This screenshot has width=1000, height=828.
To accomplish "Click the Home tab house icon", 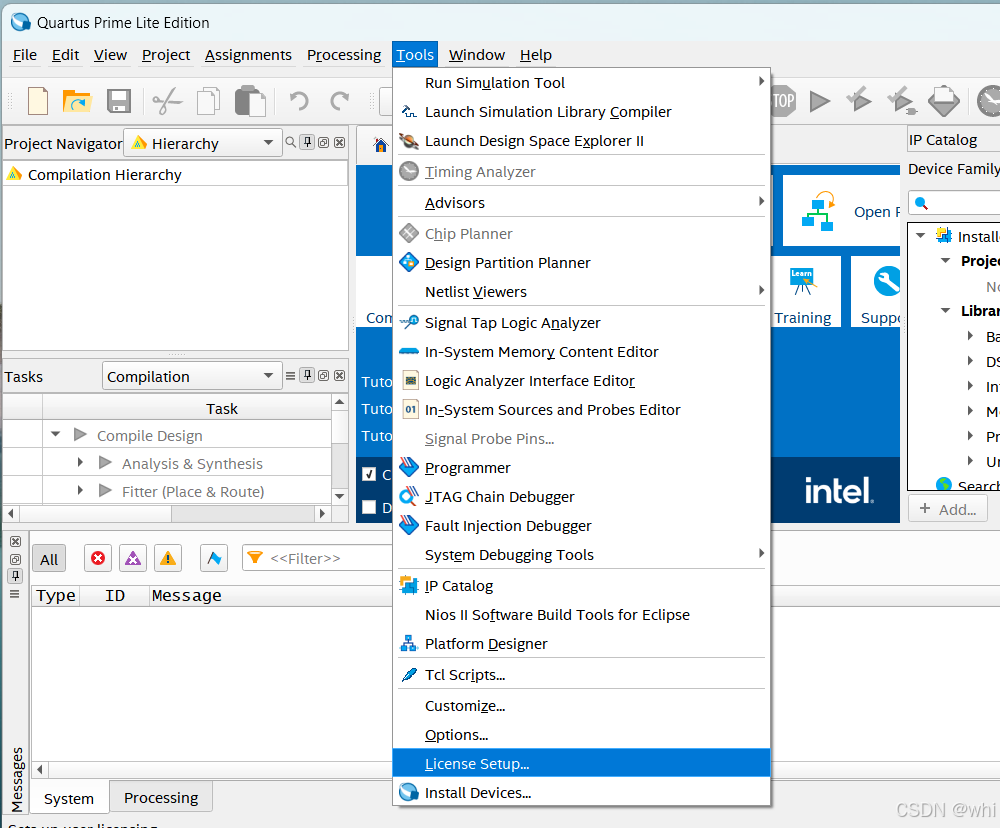I will 380,145.
